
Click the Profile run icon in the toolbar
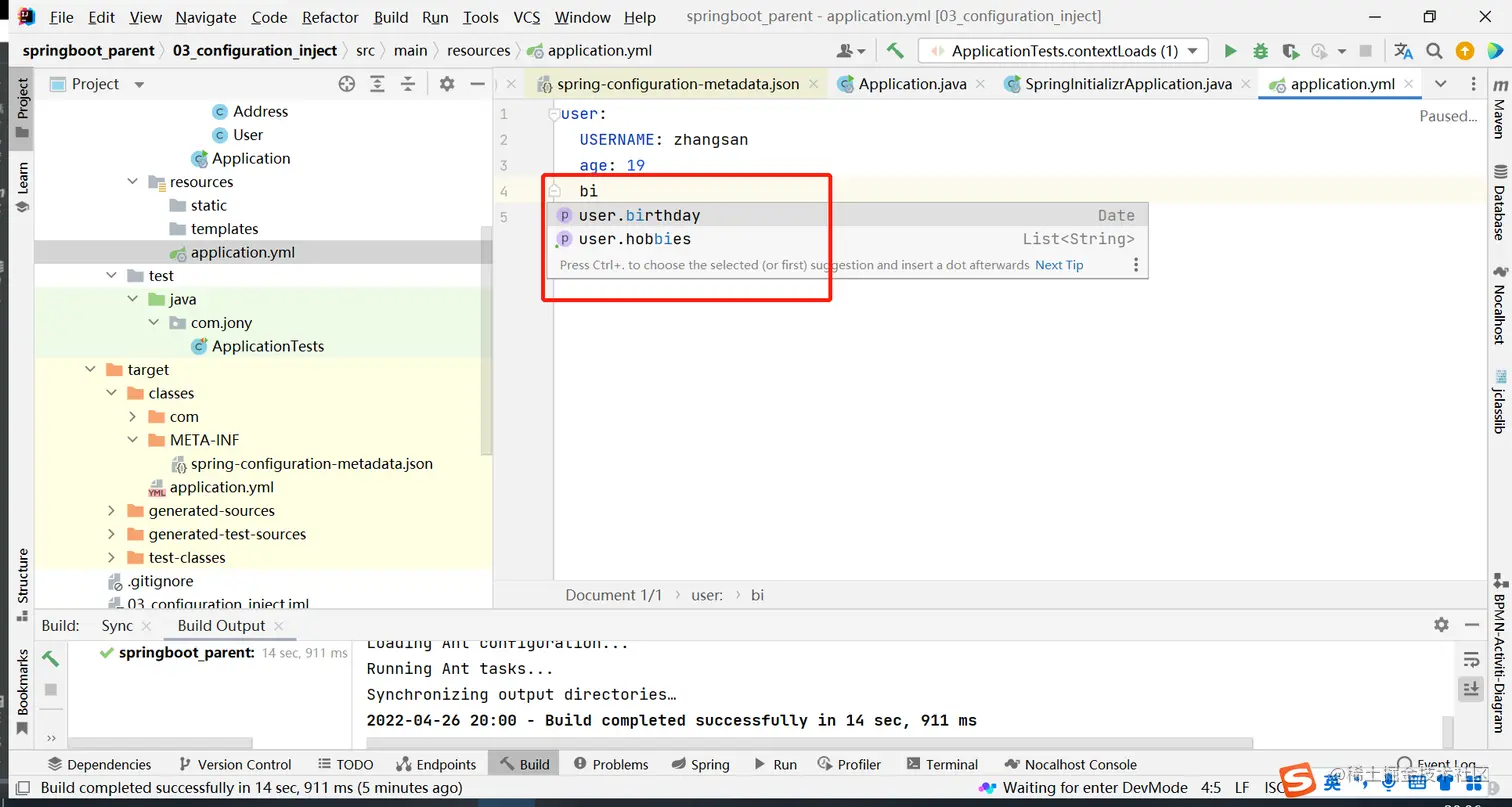(x=1320, y=51)
